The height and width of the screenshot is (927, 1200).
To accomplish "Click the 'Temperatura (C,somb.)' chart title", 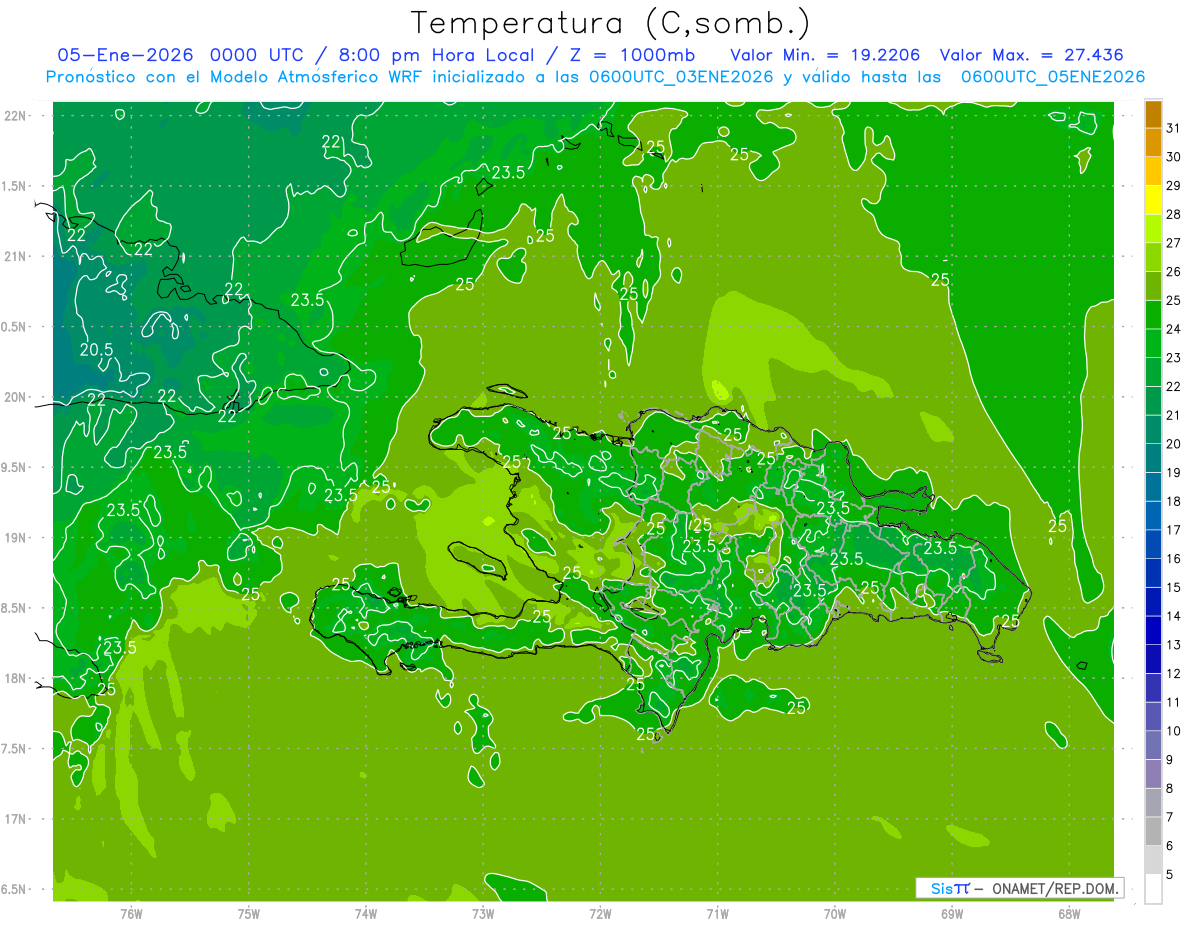I will 611,23.
